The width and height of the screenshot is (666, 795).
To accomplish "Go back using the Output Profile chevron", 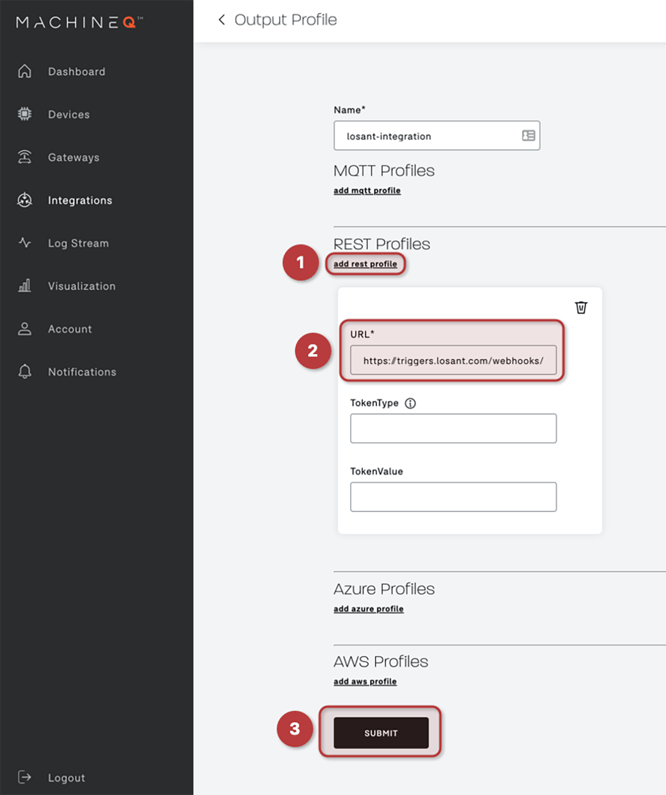I will [x=221, y=20].
